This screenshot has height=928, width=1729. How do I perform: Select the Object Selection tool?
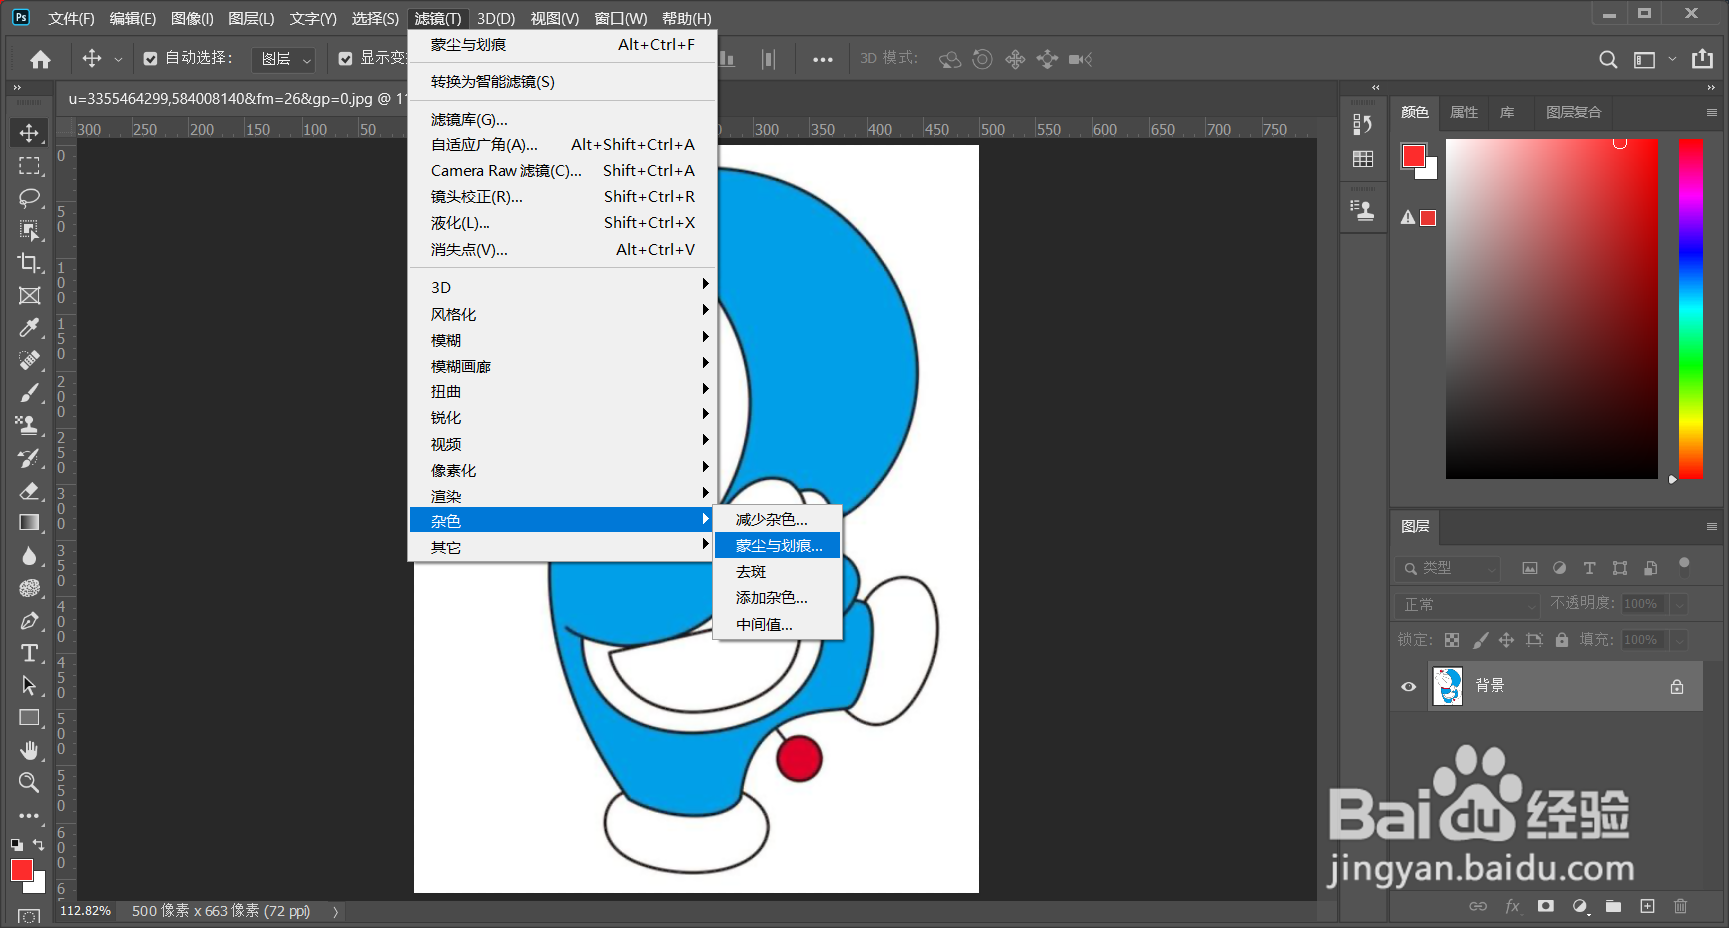(29, 230)
